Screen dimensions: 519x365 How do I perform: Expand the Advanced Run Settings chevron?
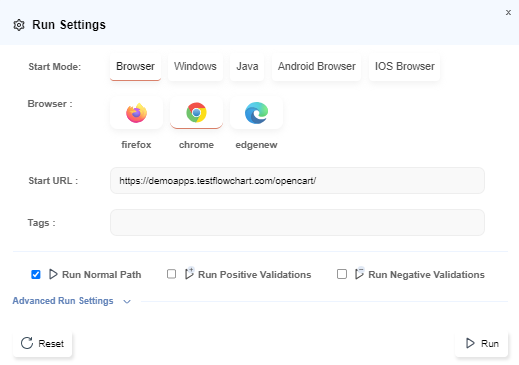pos(127,301)
